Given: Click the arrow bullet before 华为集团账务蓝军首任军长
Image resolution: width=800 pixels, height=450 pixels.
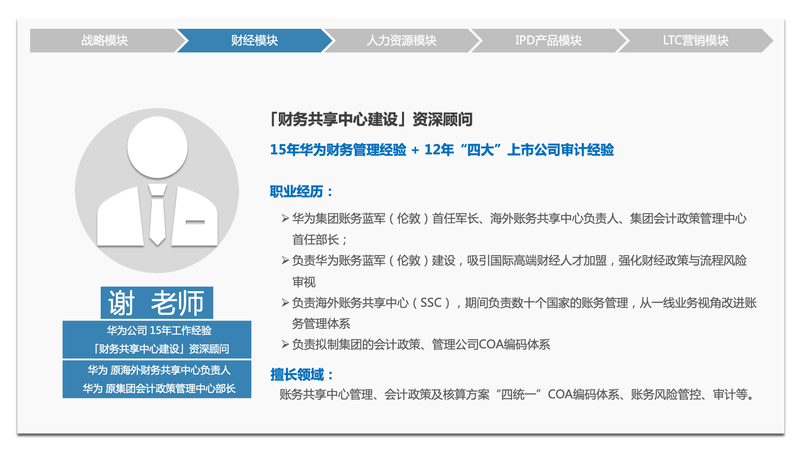Looking at the screenshot, I should (285, 218).
